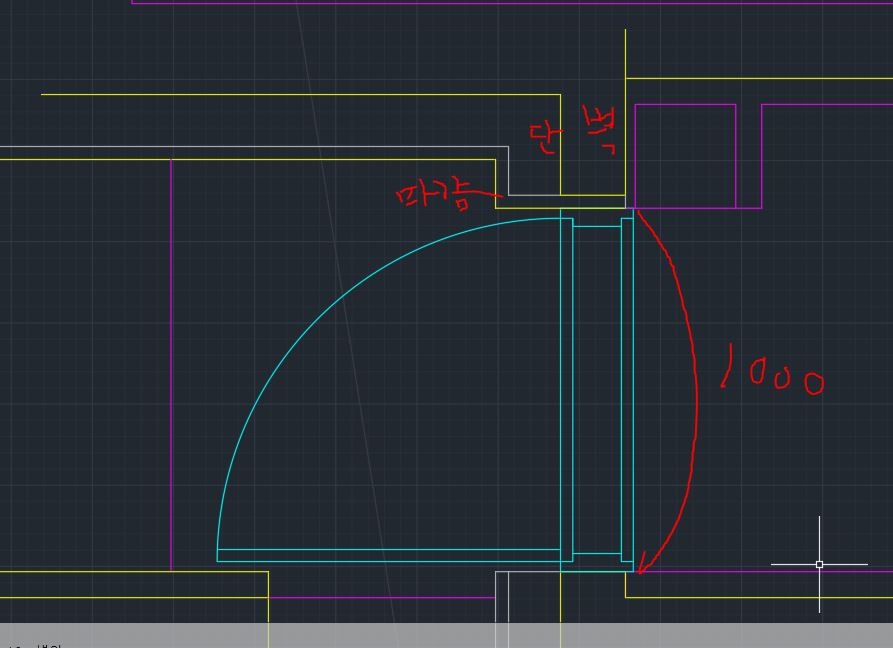Click the long yellow horizontal line near top
The width and height of the screenshot is (893, 648).
300,95
